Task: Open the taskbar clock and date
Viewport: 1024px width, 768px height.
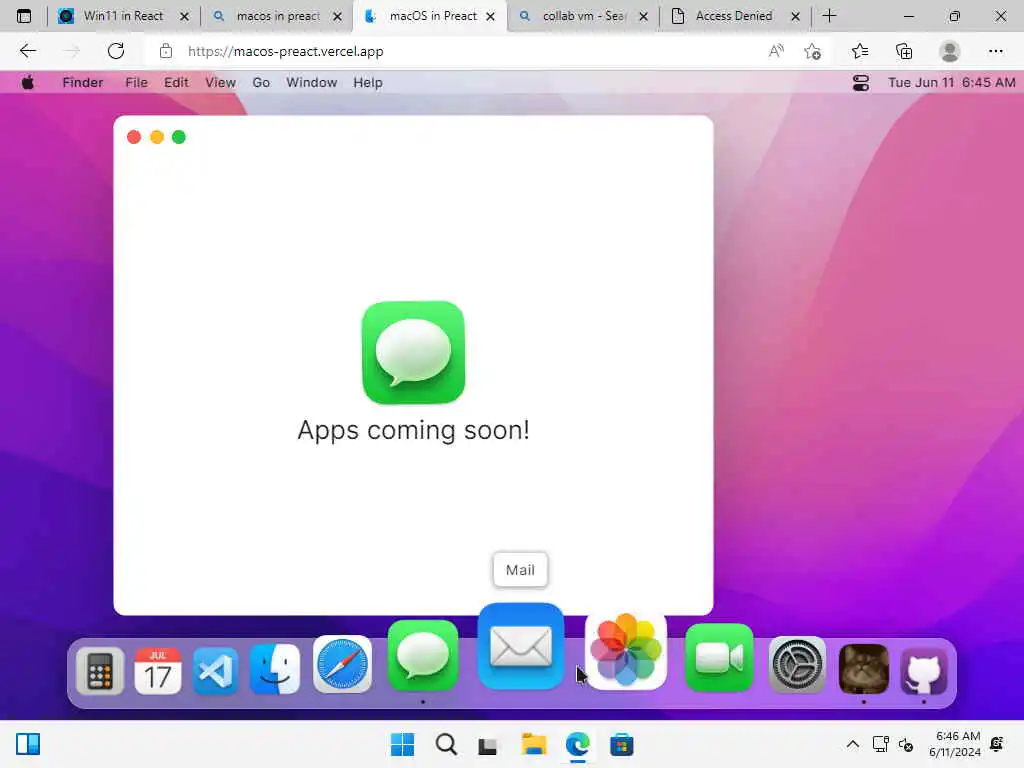Action: (x=955, y=744)
